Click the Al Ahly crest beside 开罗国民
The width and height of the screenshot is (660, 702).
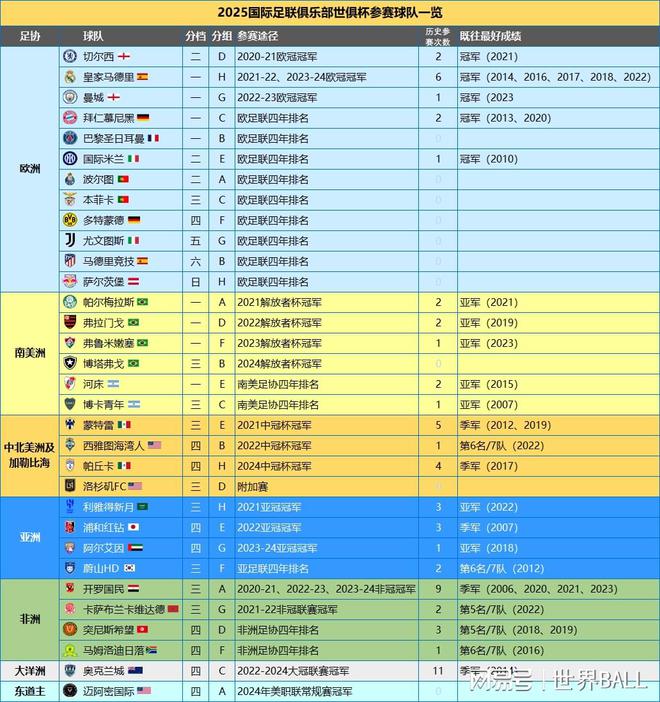pyautogui.click(x=70, y=588)
